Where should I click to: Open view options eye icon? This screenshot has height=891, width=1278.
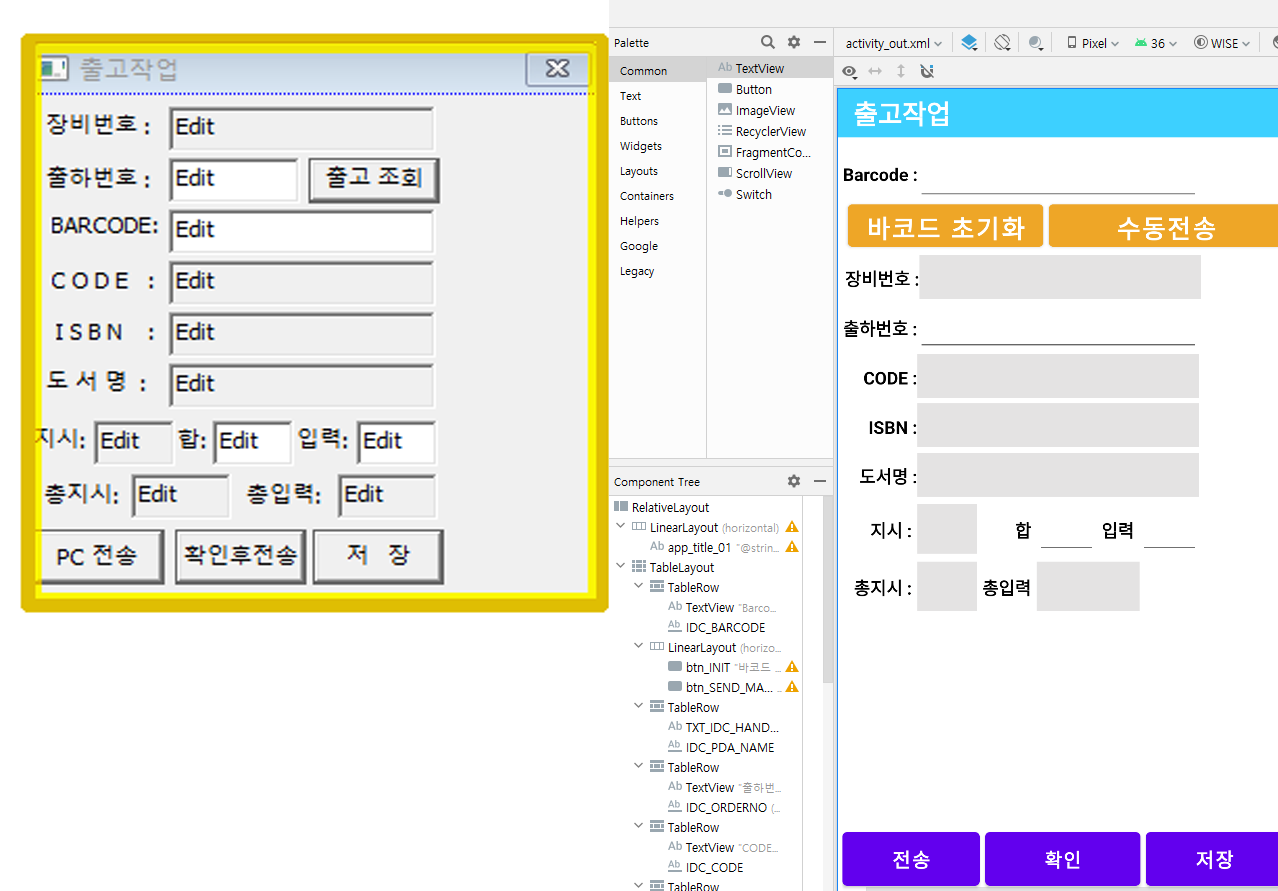pyautogui.click(x=849, y=71)
